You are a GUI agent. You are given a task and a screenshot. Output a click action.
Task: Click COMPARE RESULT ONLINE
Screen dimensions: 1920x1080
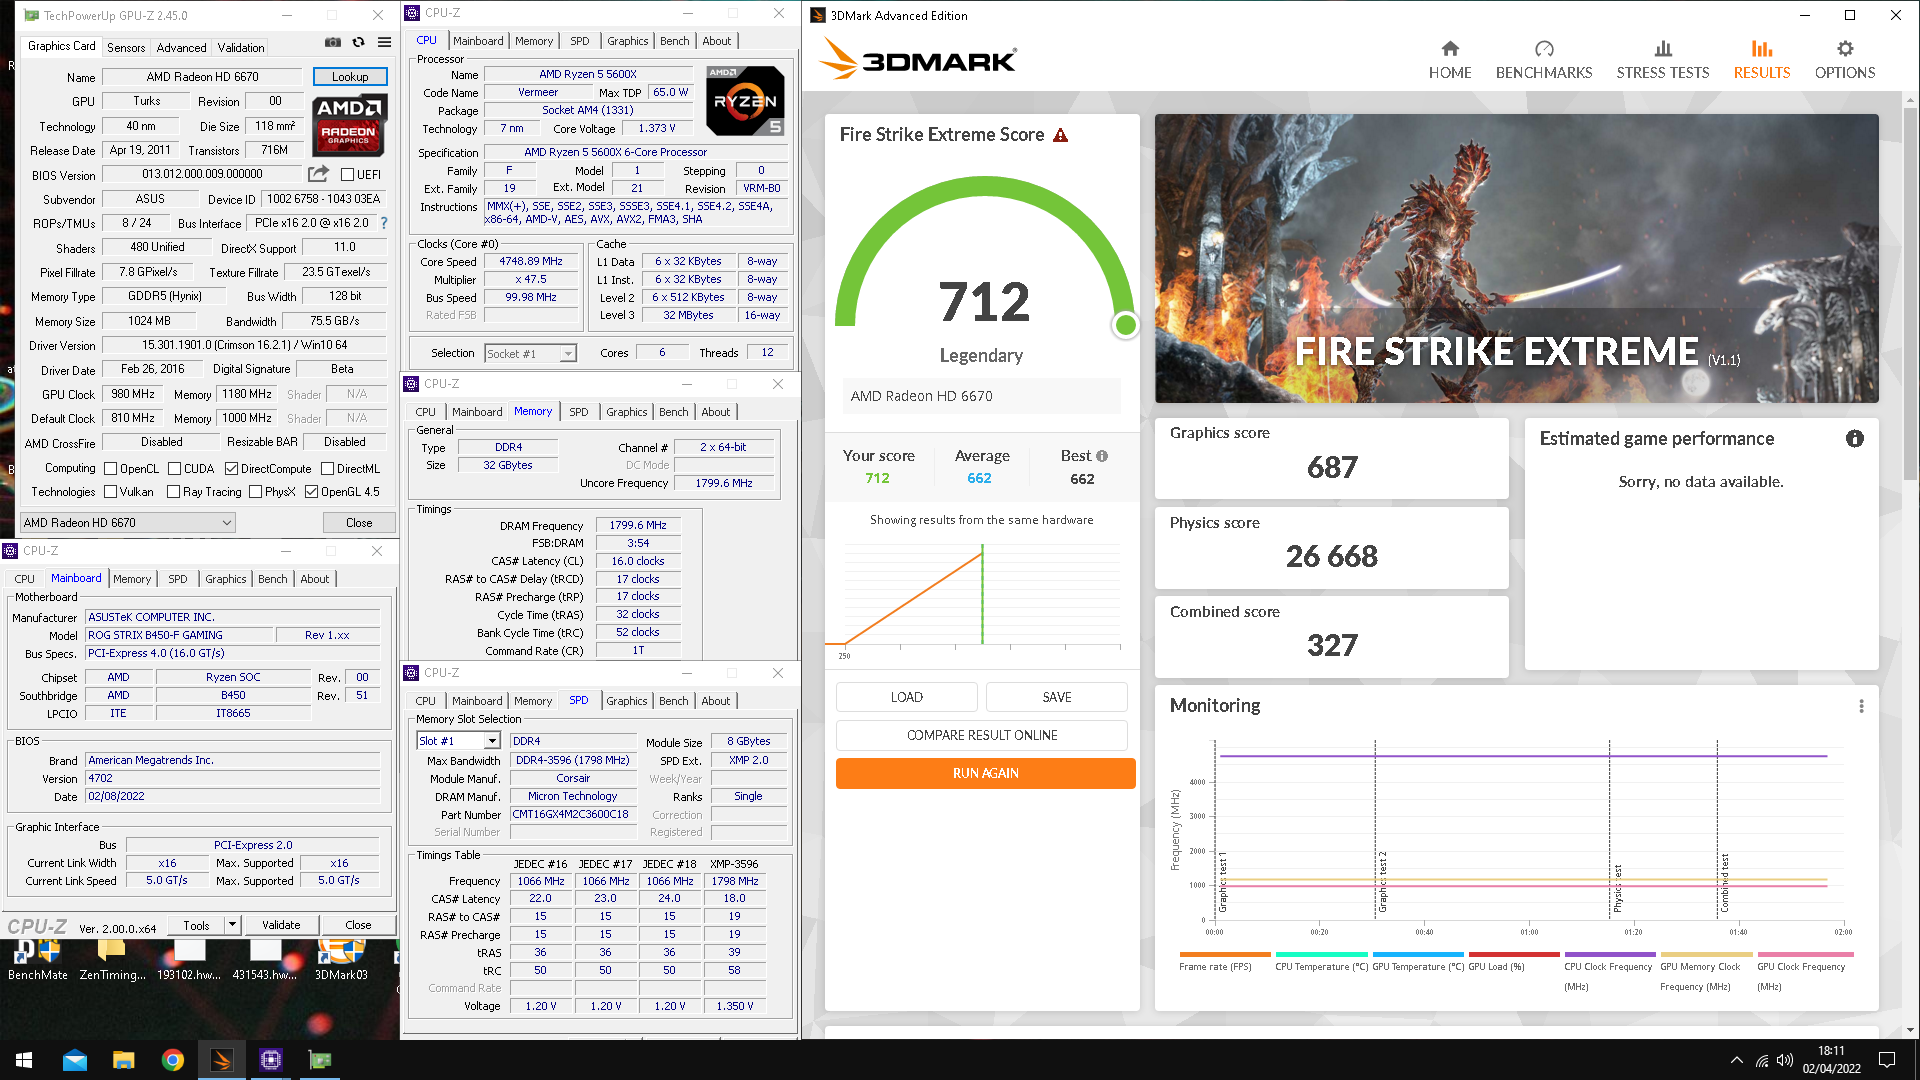[981, 735]
